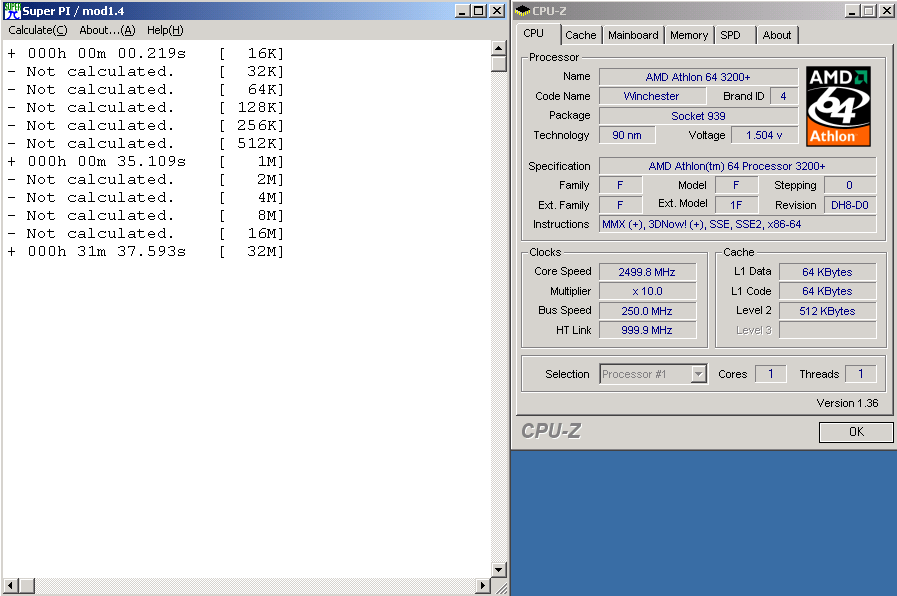
Task: Click the horizontal scrollbar thumb in Super PI
Action: pos(26,586)
